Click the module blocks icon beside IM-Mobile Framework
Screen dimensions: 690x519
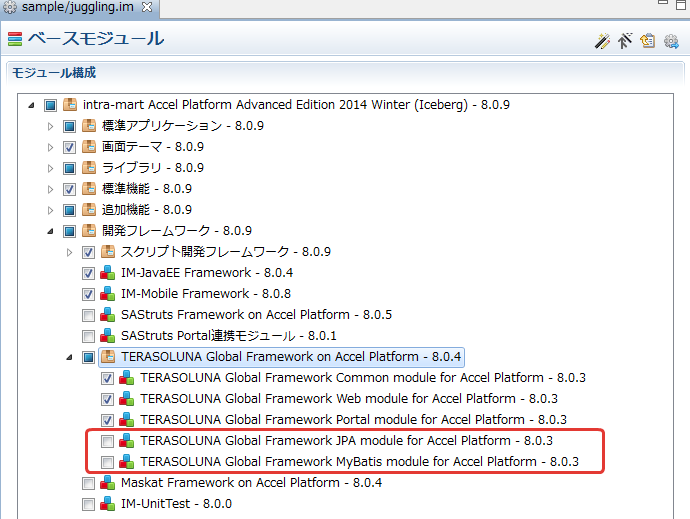coord(108,294)
